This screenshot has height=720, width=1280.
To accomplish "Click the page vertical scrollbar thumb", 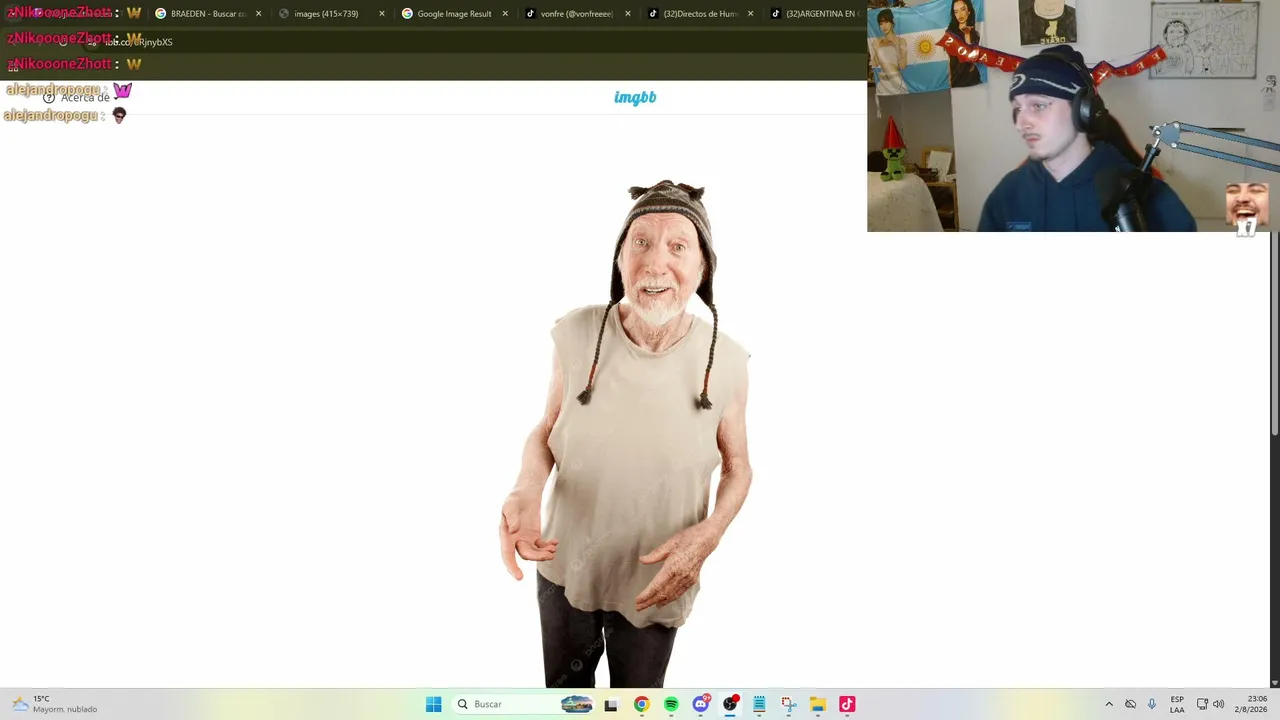I will coord(1274,333).
